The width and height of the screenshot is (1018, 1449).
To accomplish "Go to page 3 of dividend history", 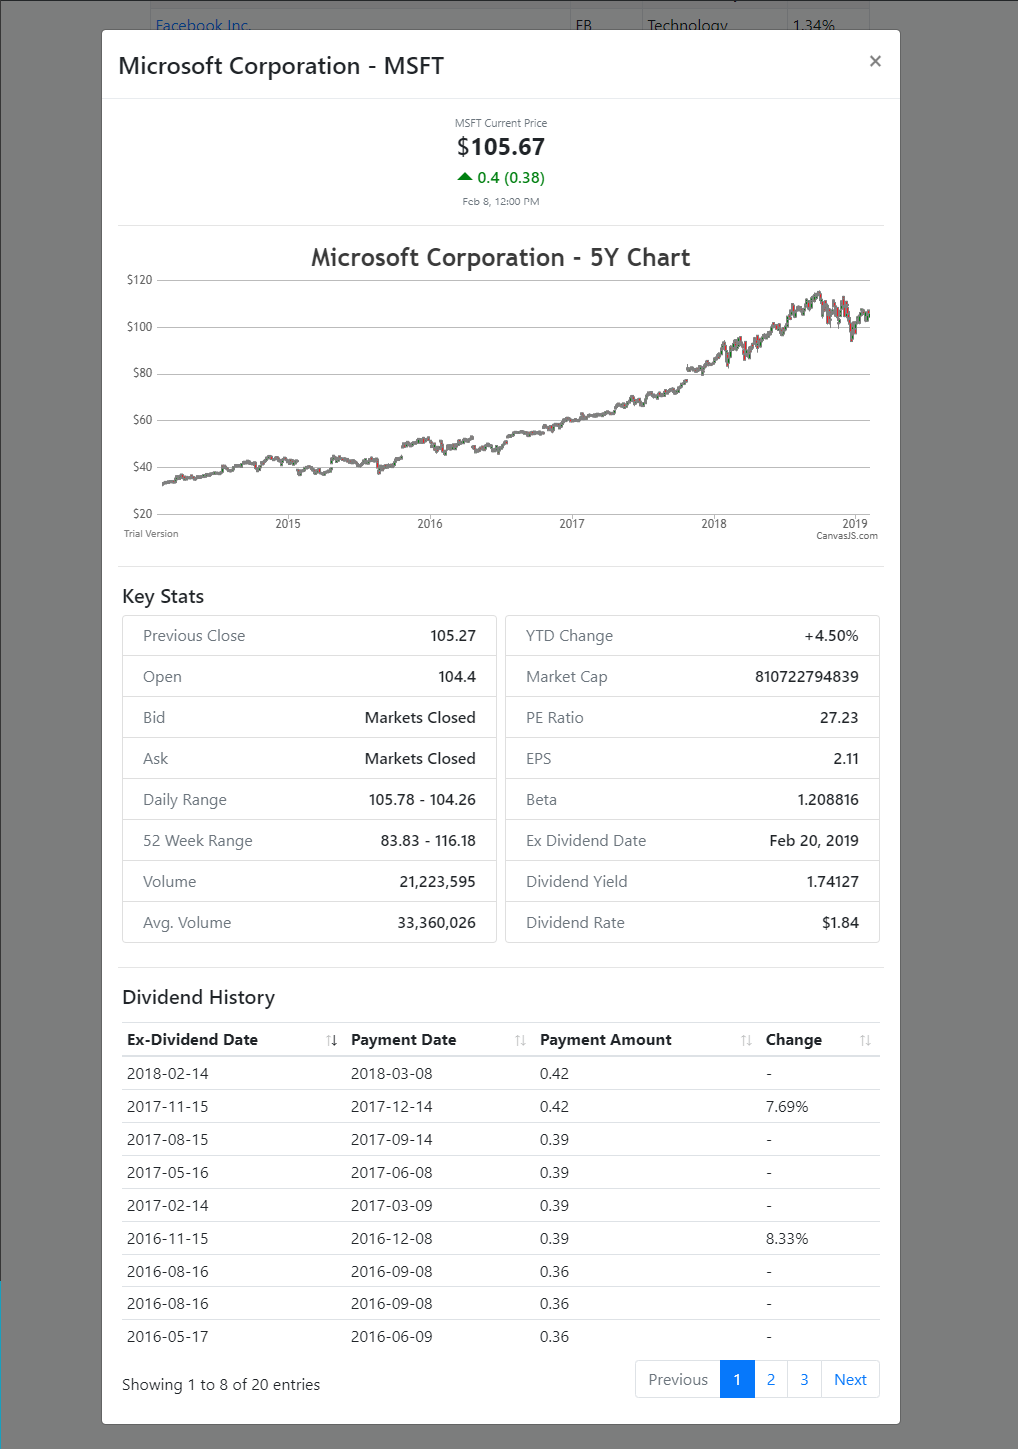I will tap(804, 1379).
